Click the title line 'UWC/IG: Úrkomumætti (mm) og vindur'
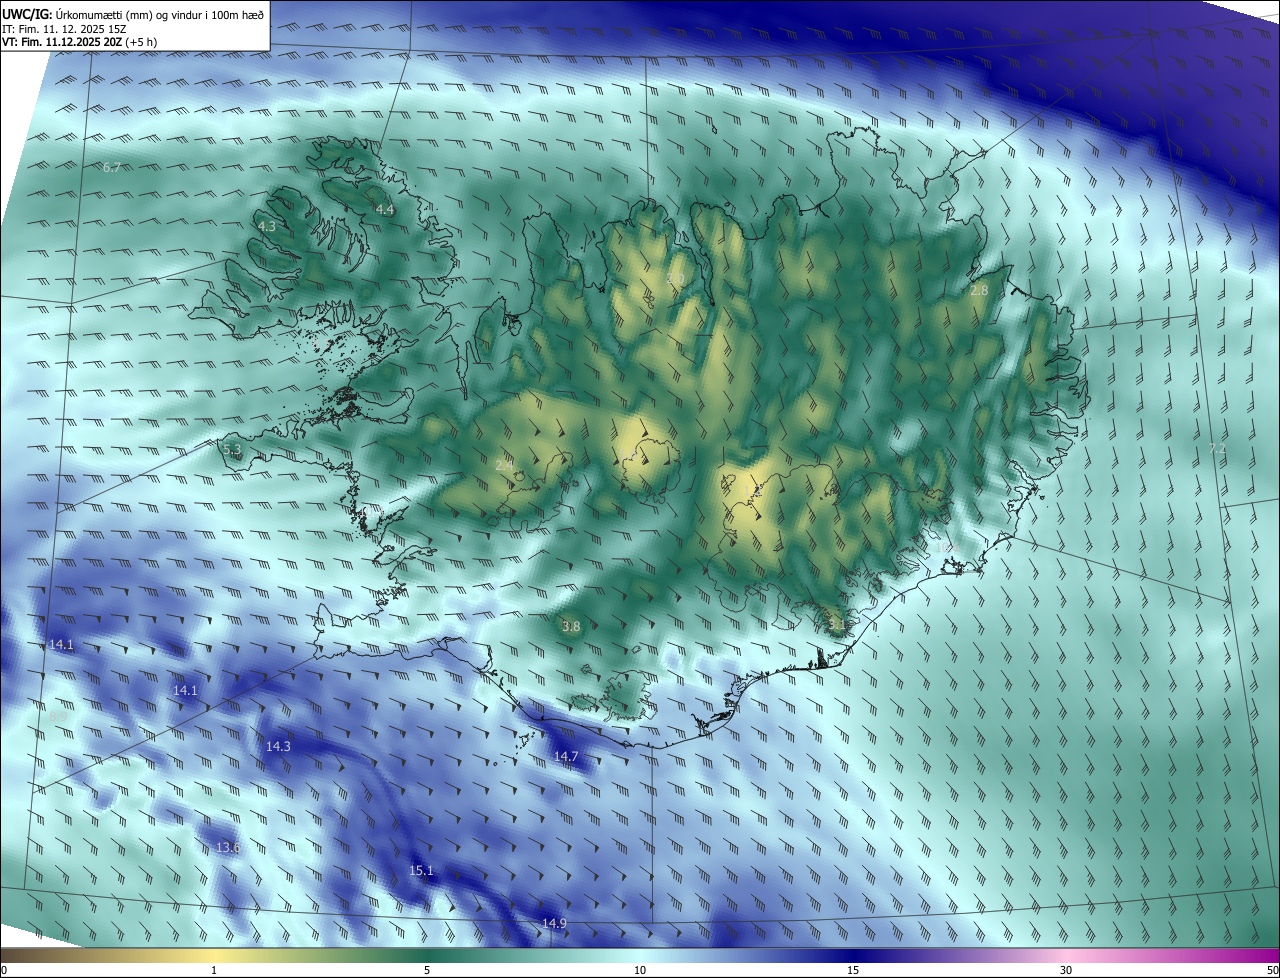This screenshot has height=978, width=1280. tap(133, 14)
